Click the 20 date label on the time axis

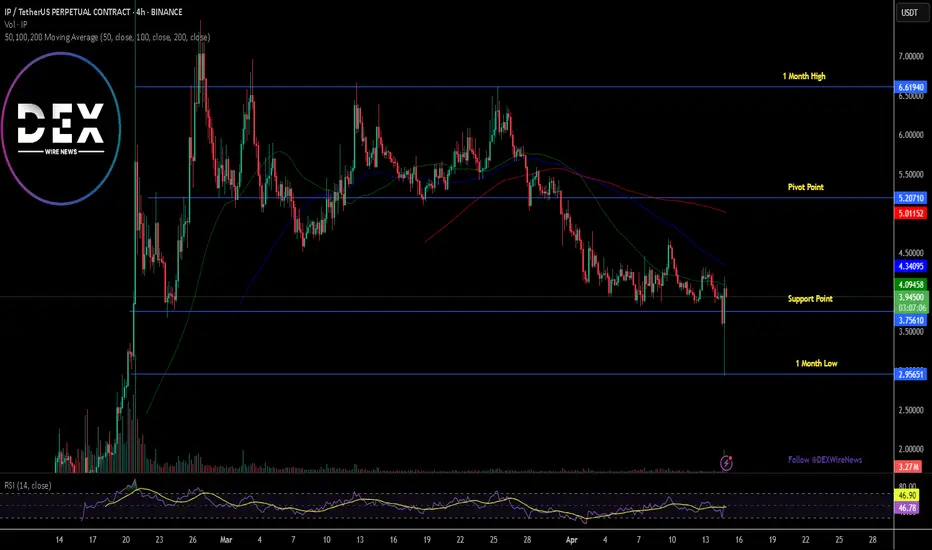(126, 540)
